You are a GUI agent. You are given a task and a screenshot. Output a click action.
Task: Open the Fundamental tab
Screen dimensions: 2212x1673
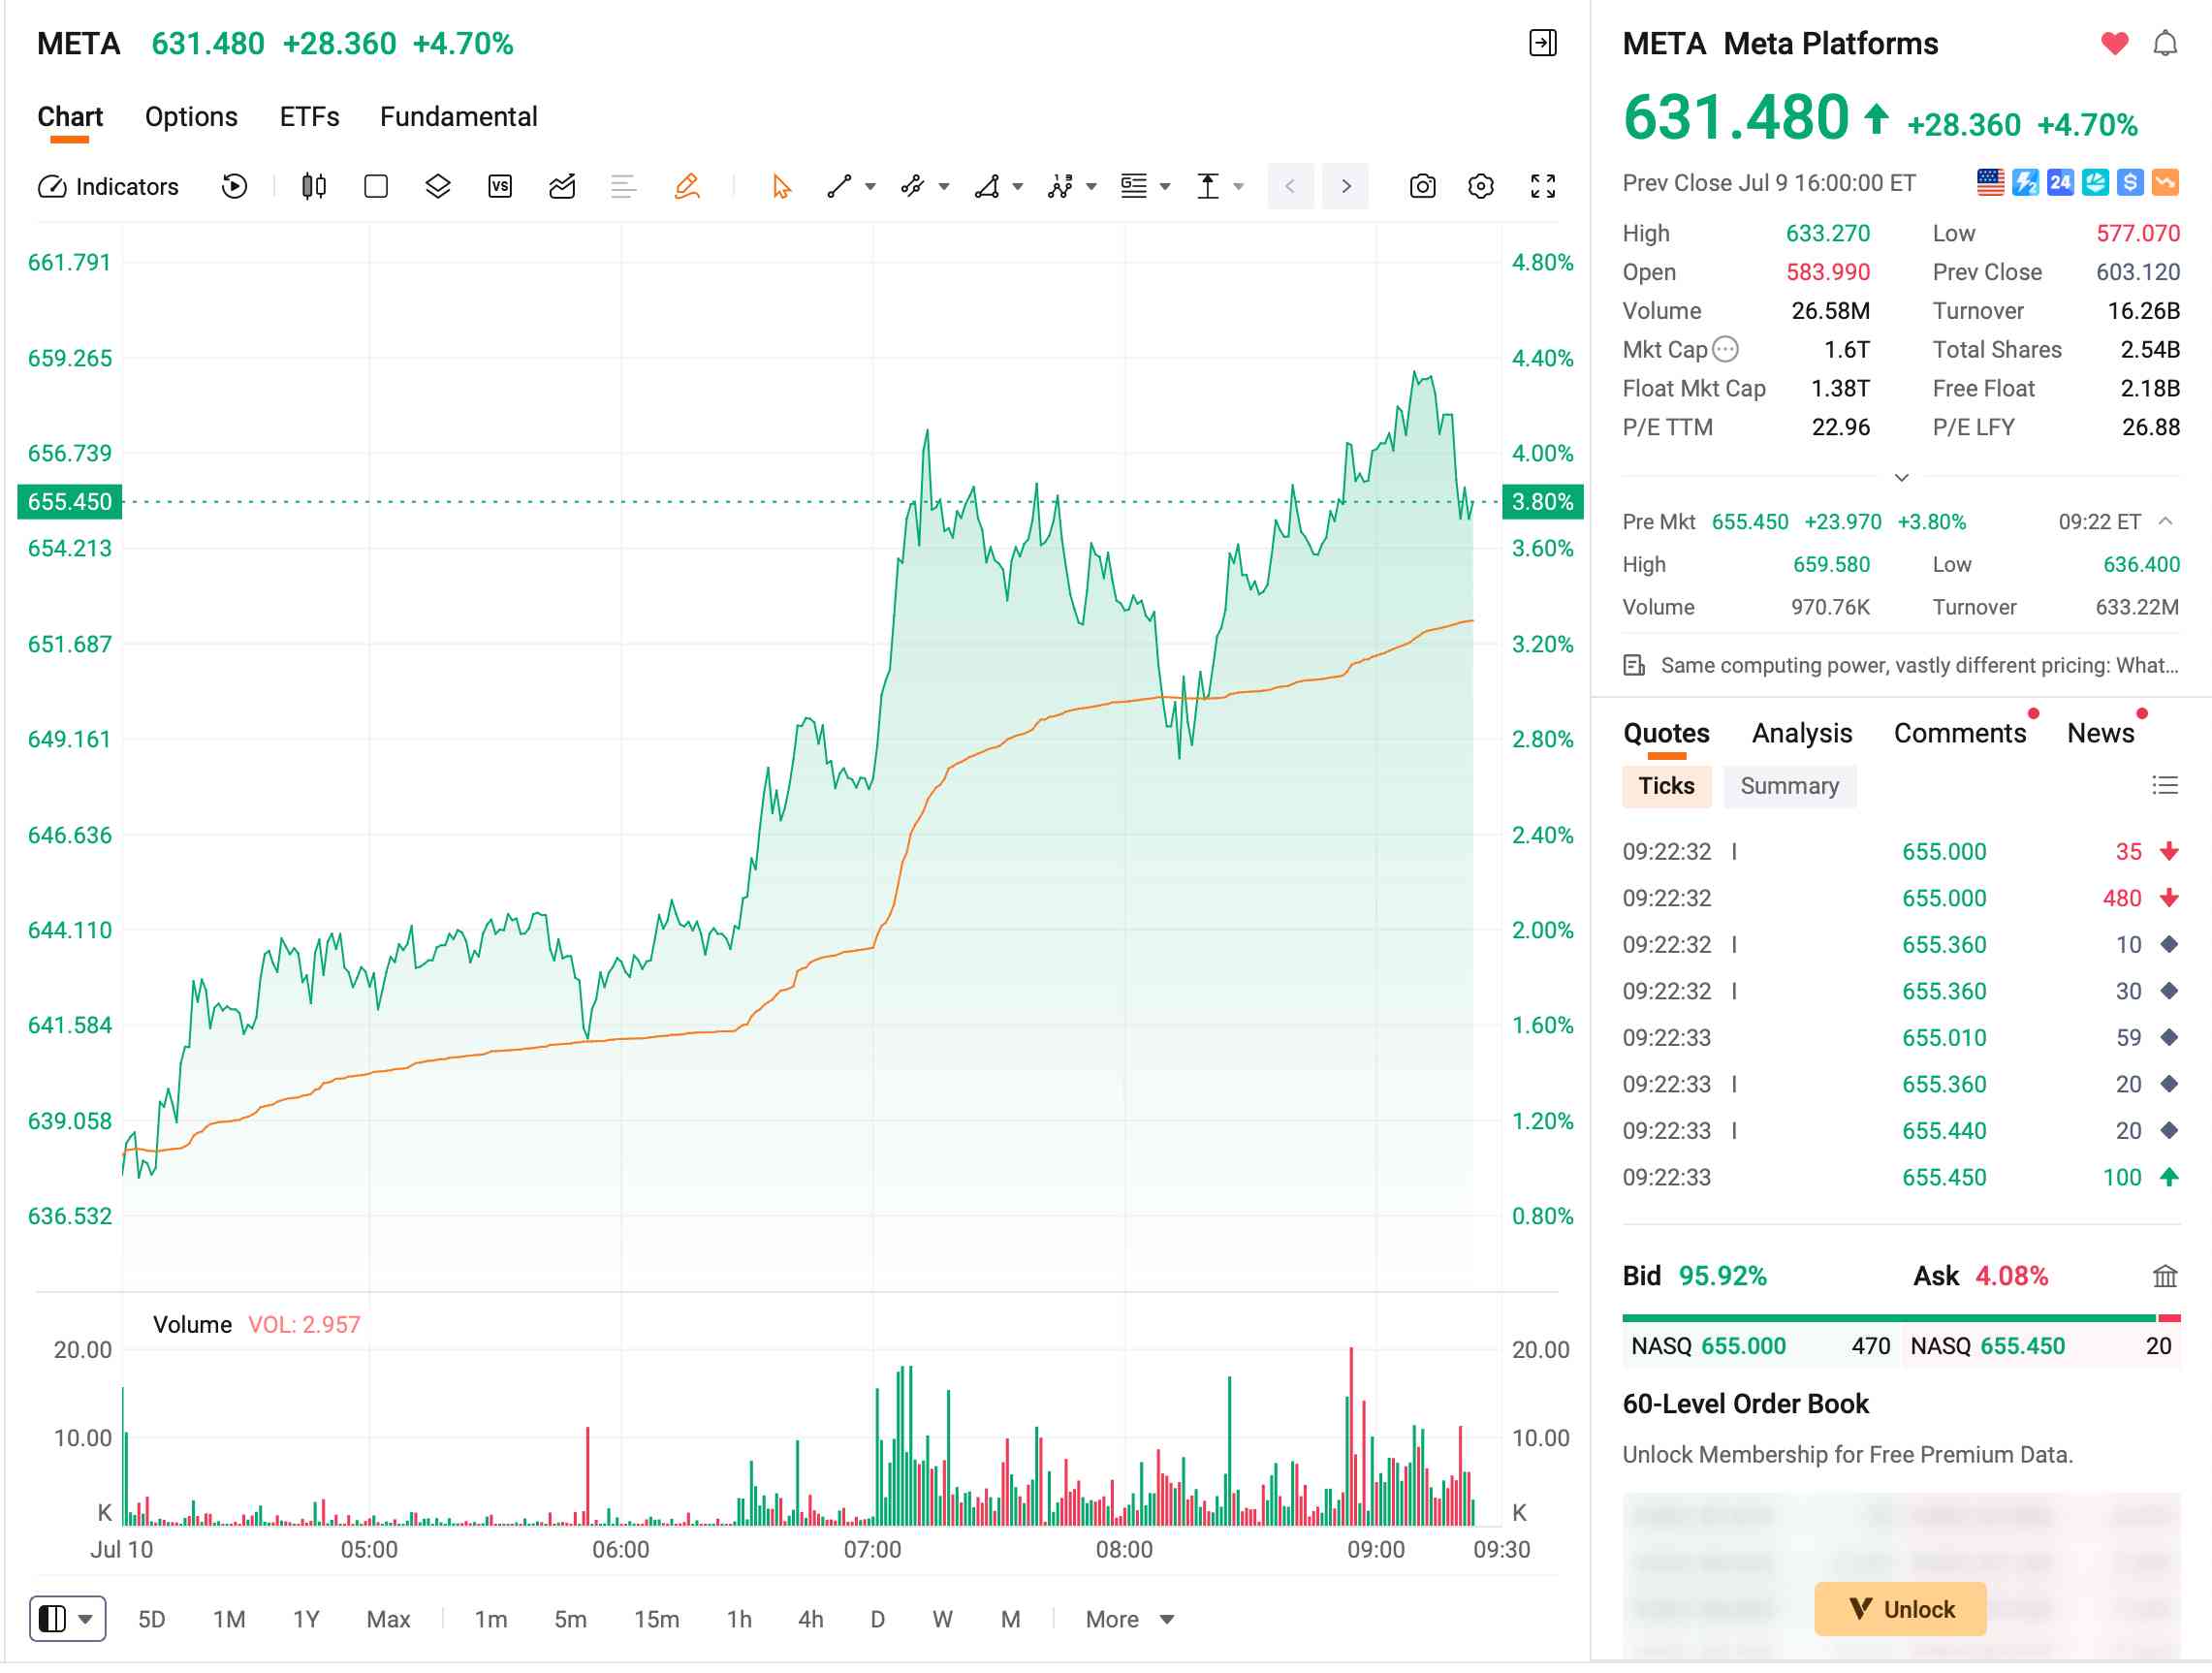[458, 117]
